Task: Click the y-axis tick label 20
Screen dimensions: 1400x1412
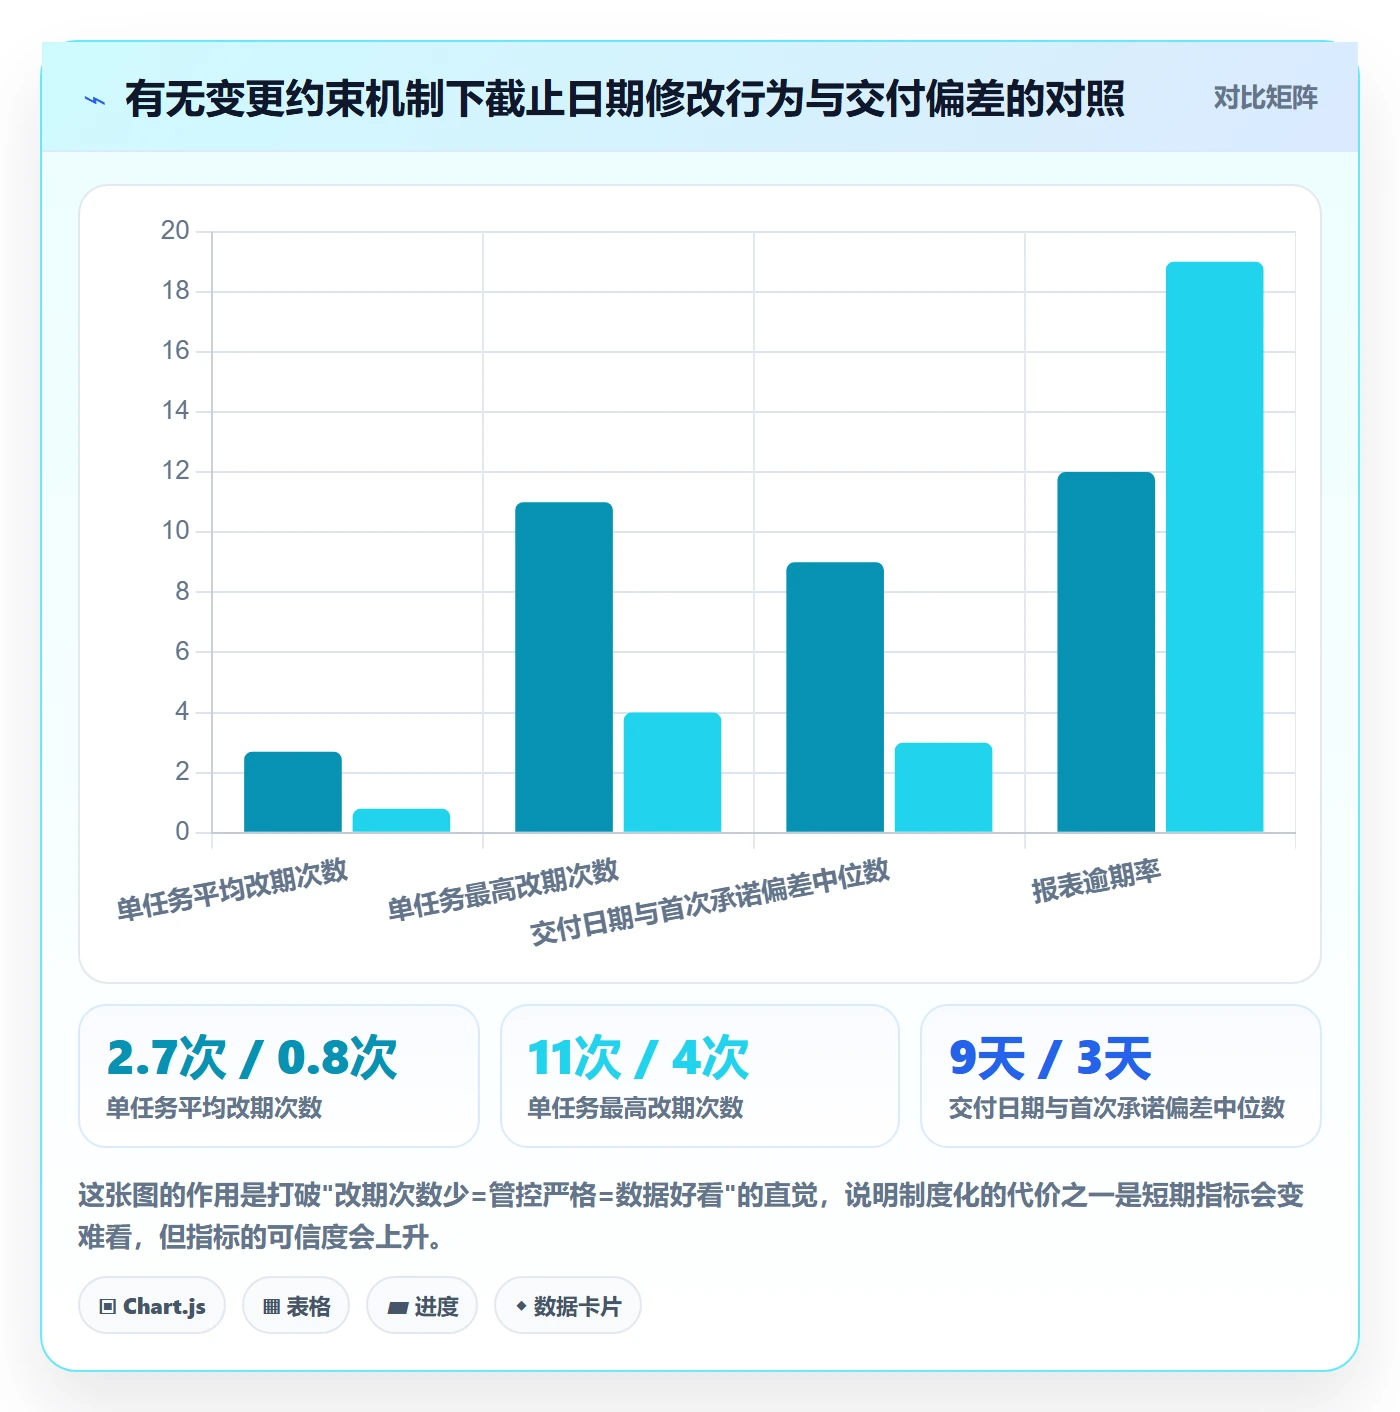Action: pyautogui.click(x=175, y=231)
